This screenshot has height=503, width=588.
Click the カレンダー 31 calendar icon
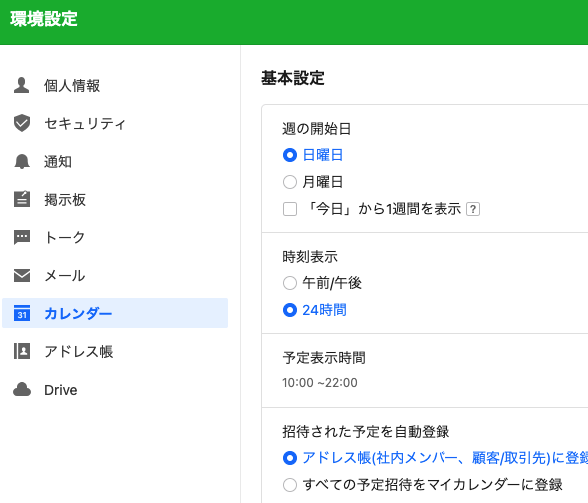click(x=22, y=313)
